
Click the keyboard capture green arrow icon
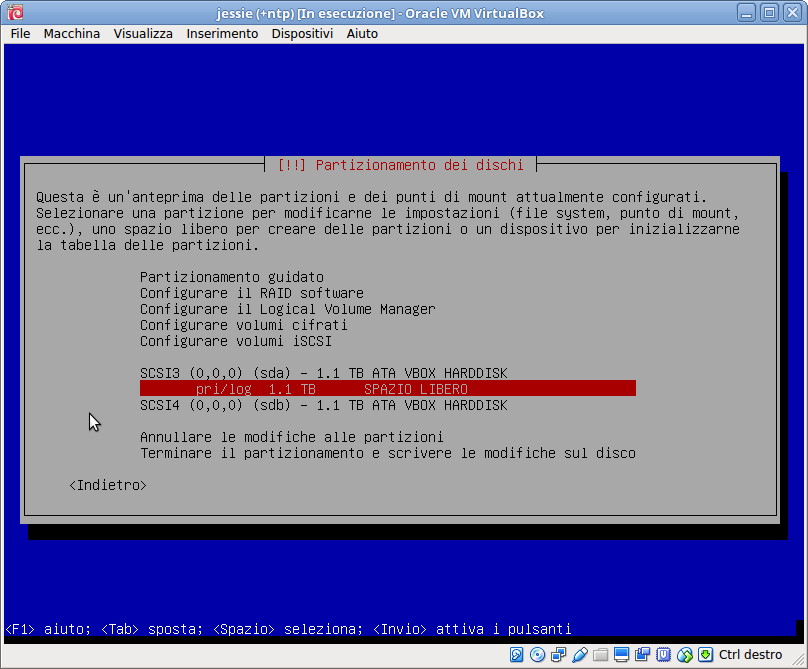pos(705,655)
